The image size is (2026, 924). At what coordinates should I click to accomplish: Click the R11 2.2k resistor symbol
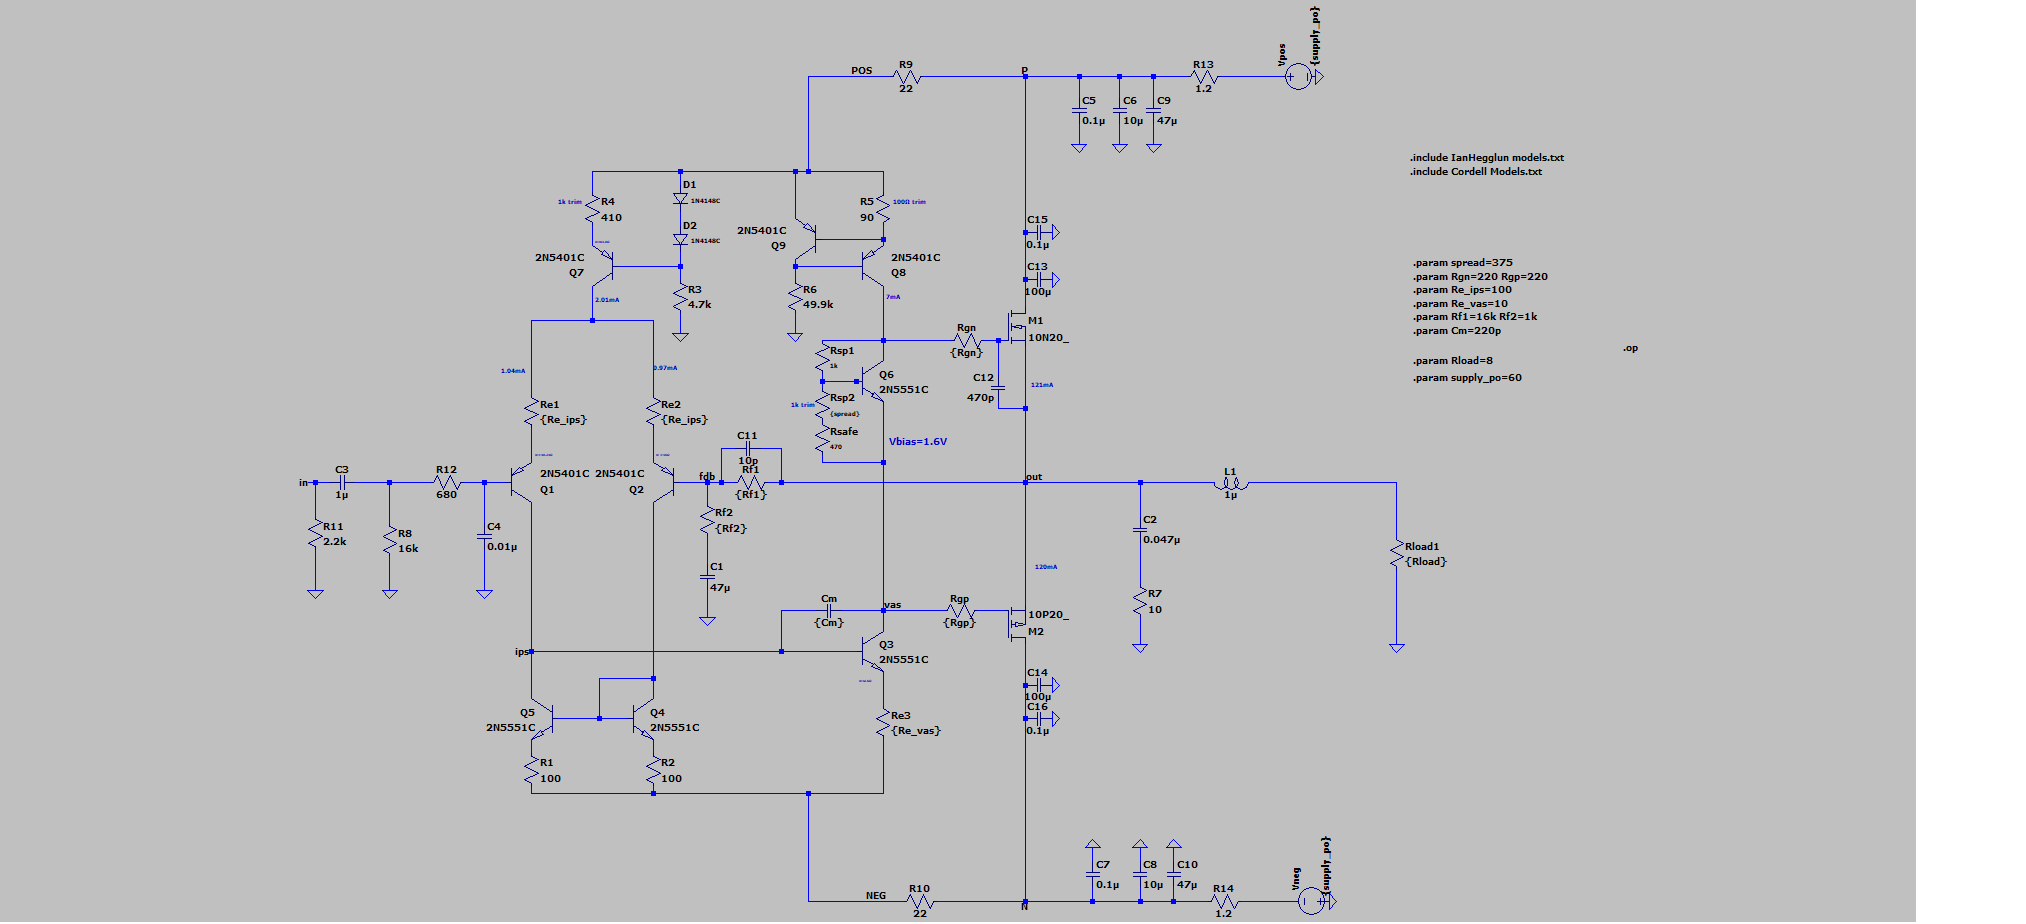pos(315,535)
